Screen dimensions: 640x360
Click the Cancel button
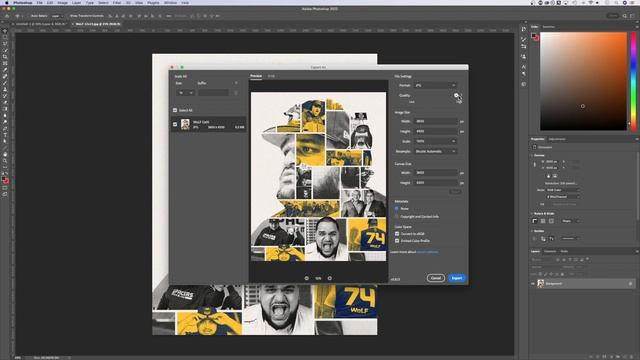(x=436, y=278)
